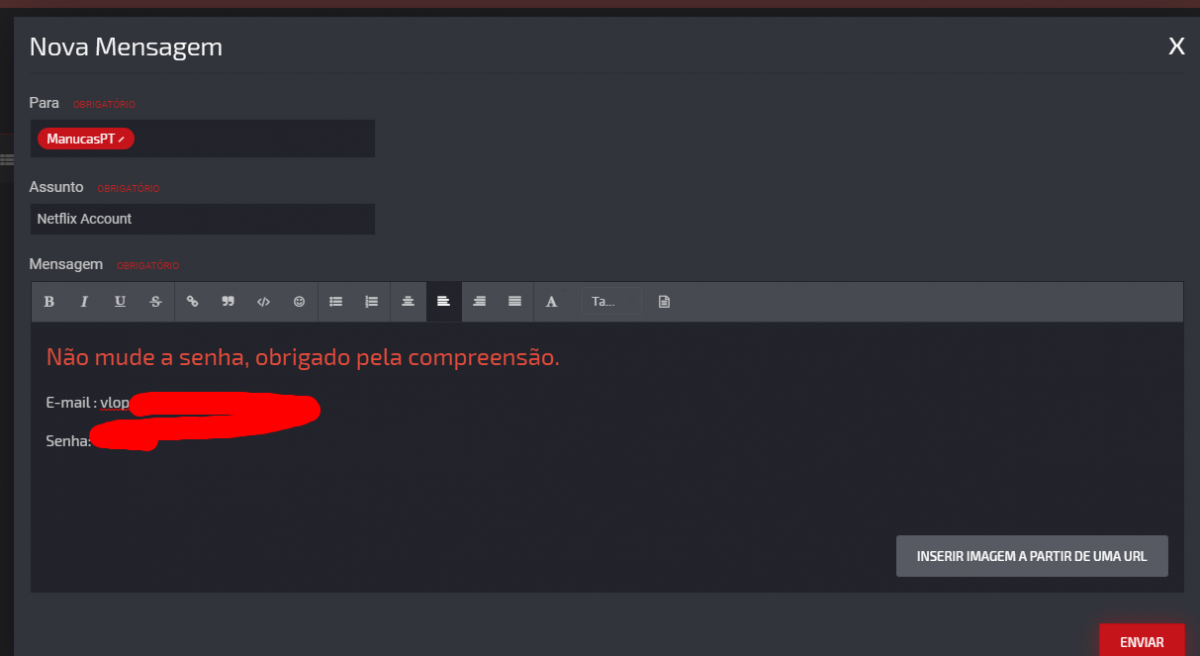Screen dimensions: 1200x656
Task: Toggle left text alignment
Action: point(444,301)
